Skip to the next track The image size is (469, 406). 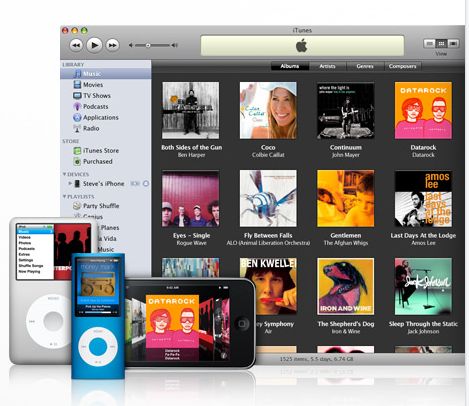point(113,45)
